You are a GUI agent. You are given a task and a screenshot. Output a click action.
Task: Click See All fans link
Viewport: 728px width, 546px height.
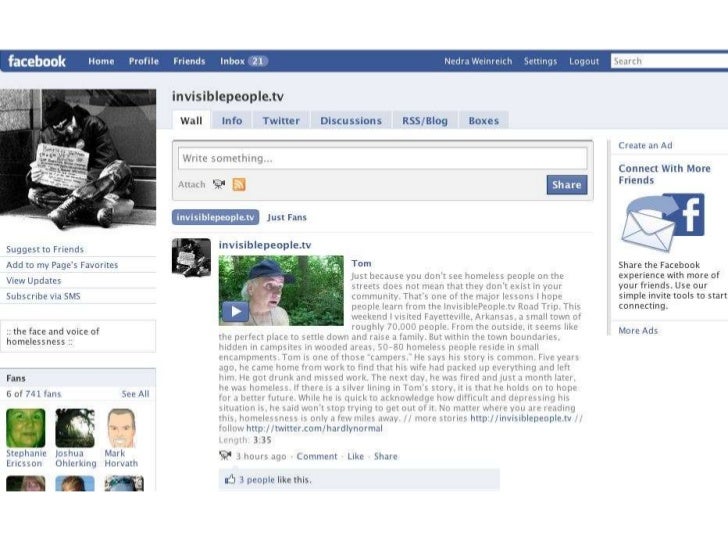pyautogui.click(x=135, y=394)
